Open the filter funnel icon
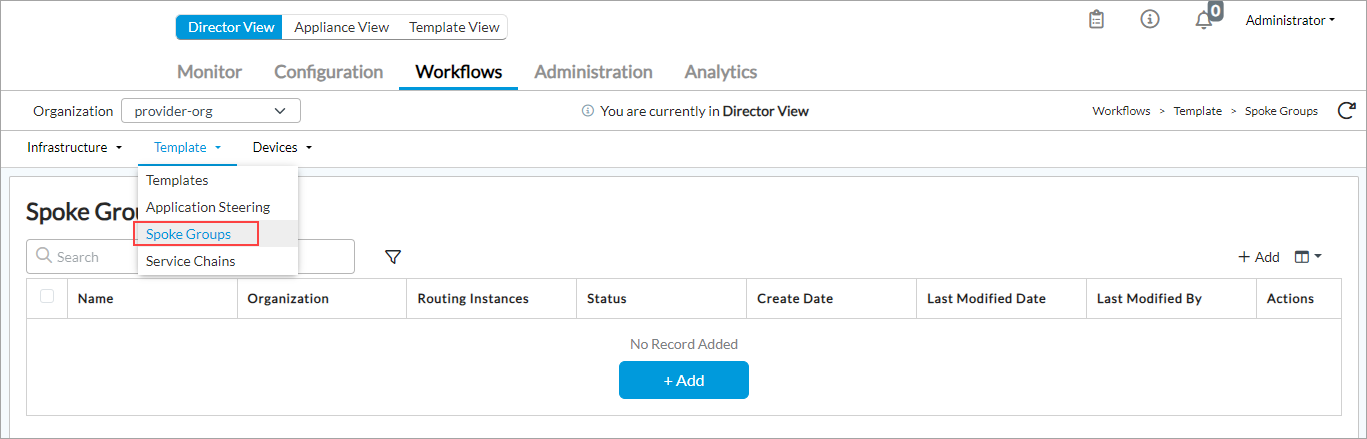Viewport: 1367px width, 439px height. pos(393,257)
